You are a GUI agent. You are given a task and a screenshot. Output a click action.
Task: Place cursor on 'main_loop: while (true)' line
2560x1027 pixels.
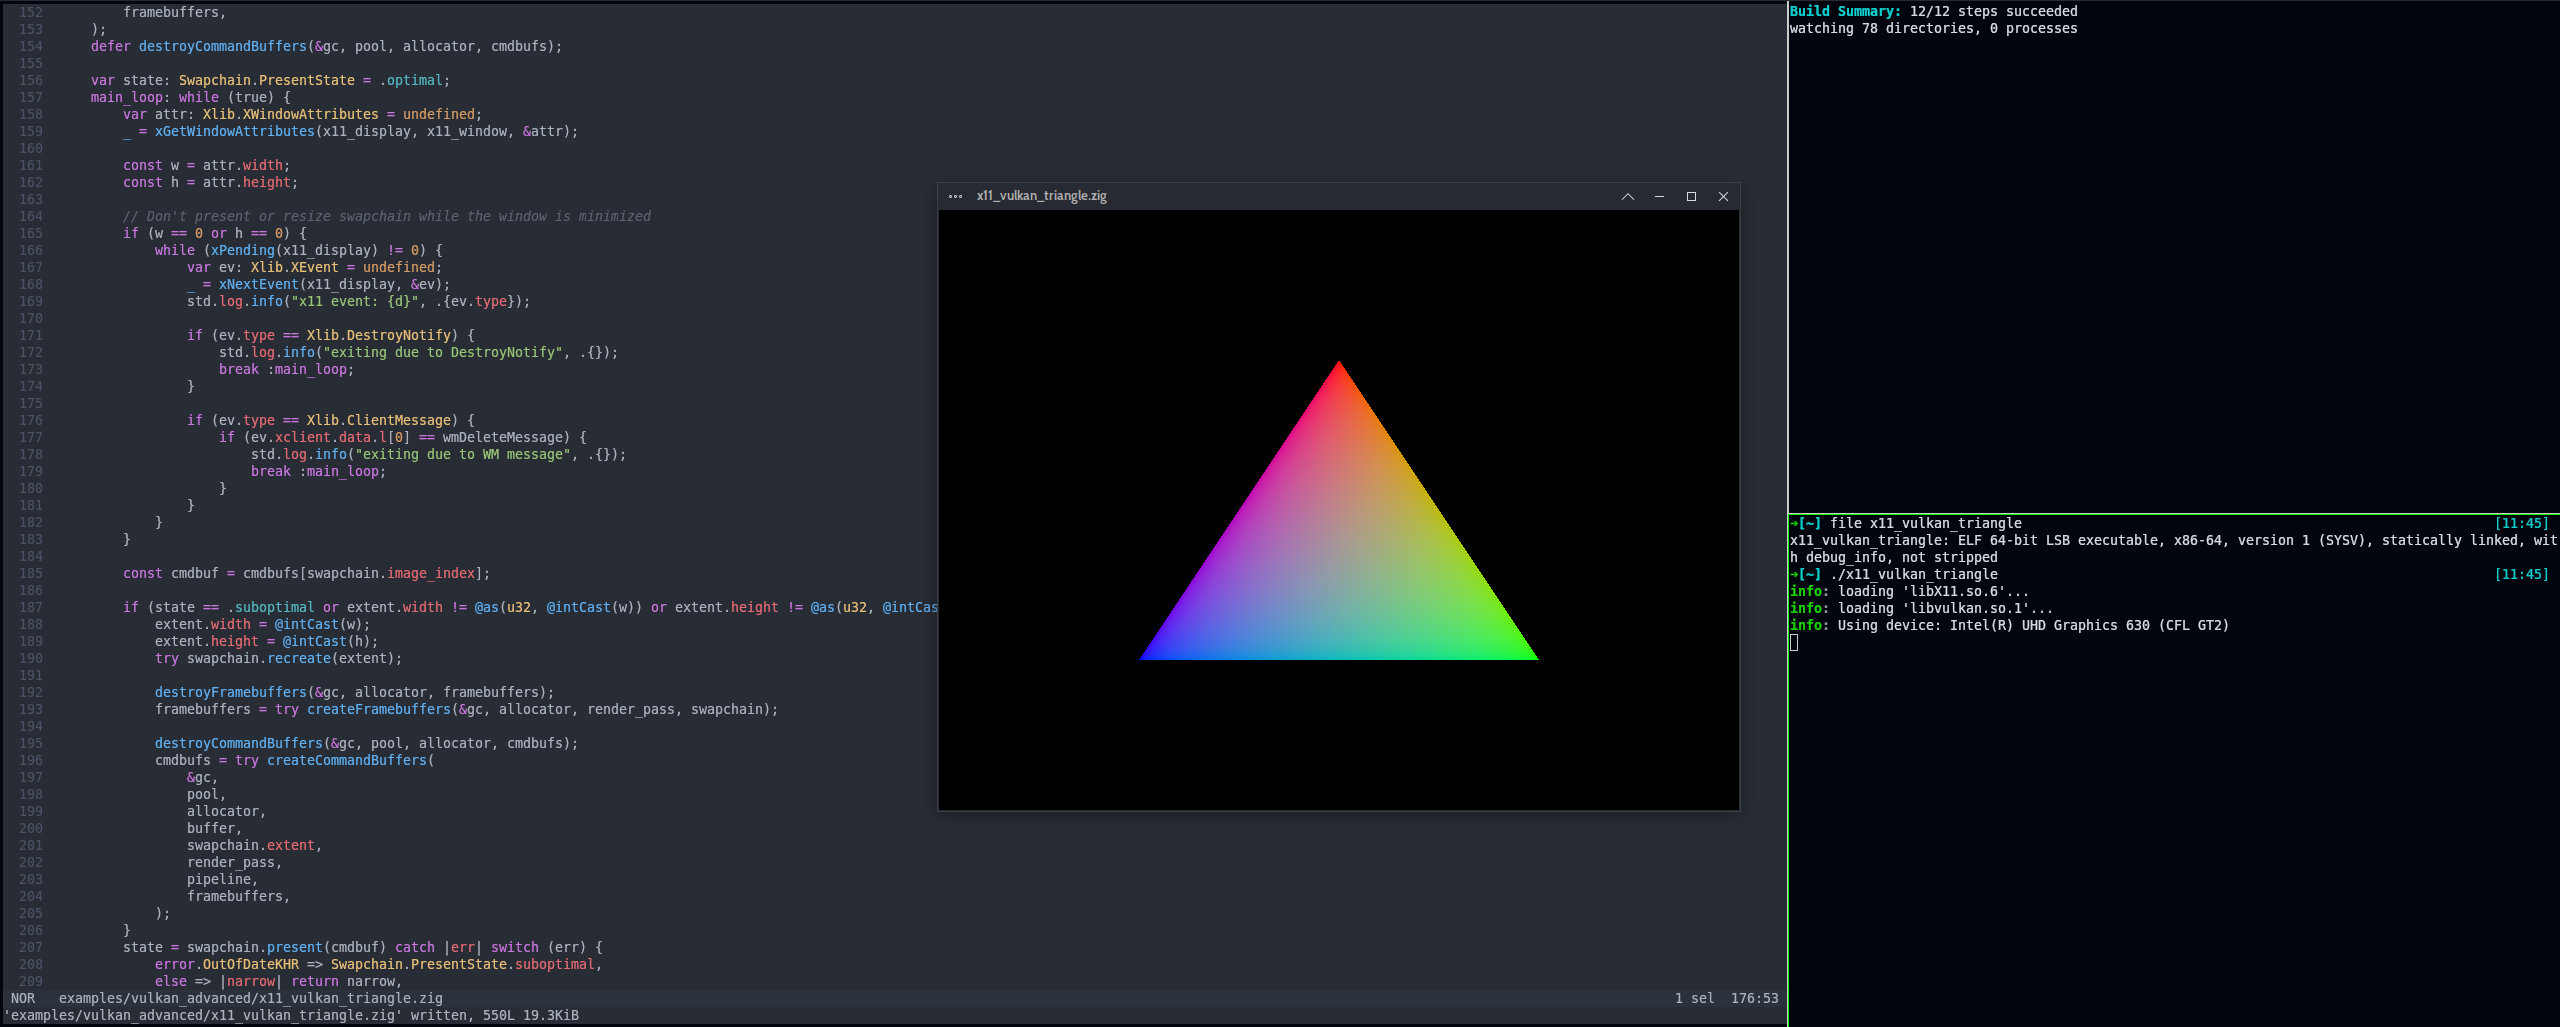tap(190, 97)
